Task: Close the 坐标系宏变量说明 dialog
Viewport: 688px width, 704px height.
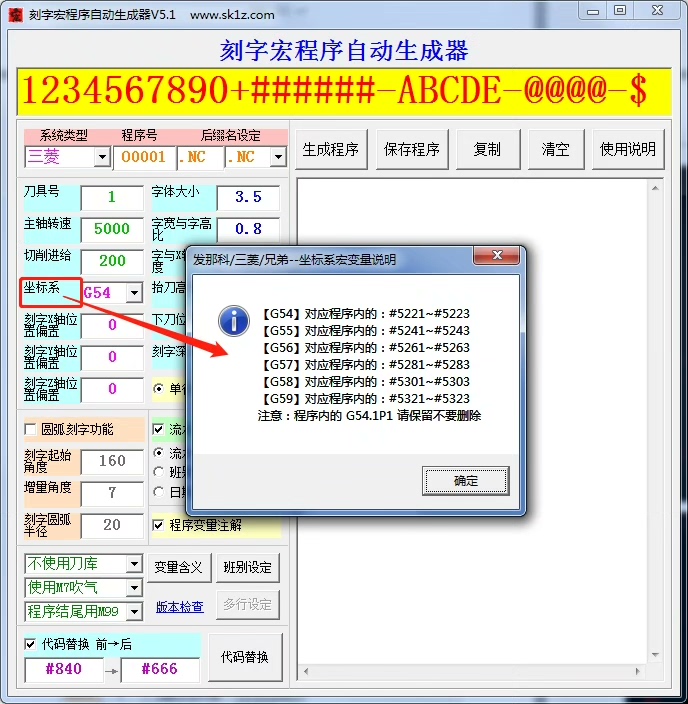Action: (496, 255)
